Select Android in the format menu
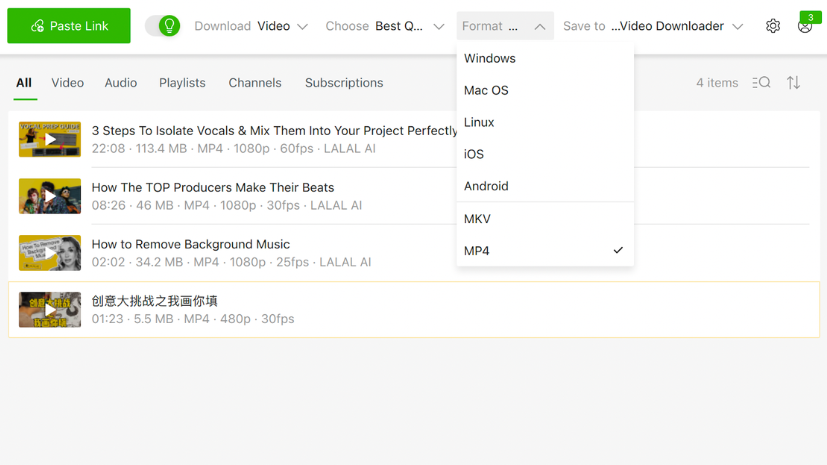 click(486, 186)
